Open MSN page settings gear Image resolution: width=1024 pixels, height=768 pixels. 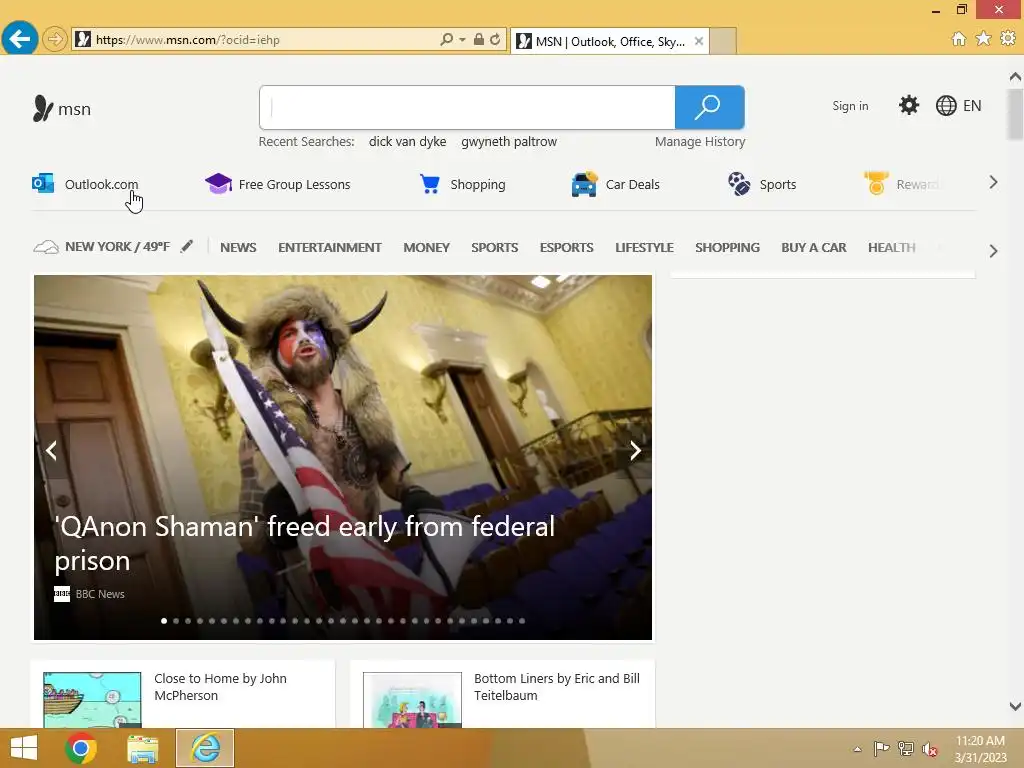pyautogui.click(x=908, y=105)
